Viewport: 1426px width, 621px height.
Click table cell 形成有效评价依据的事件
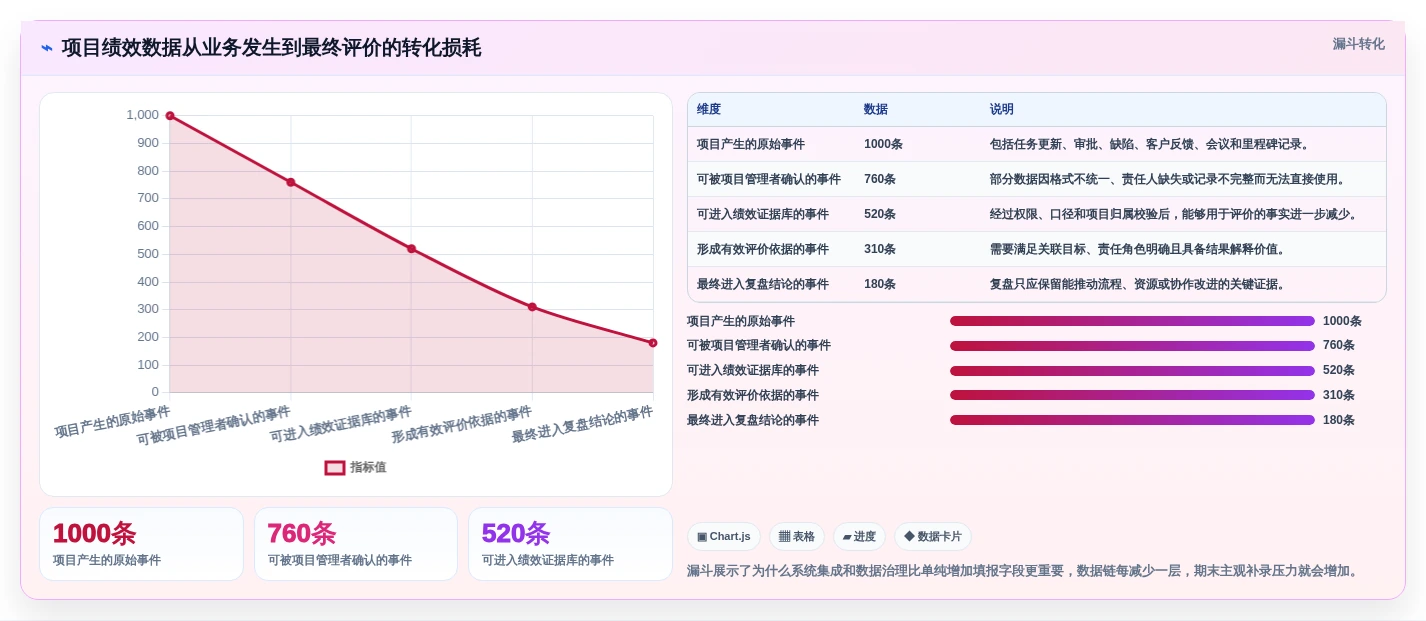(x=763, y=249)
